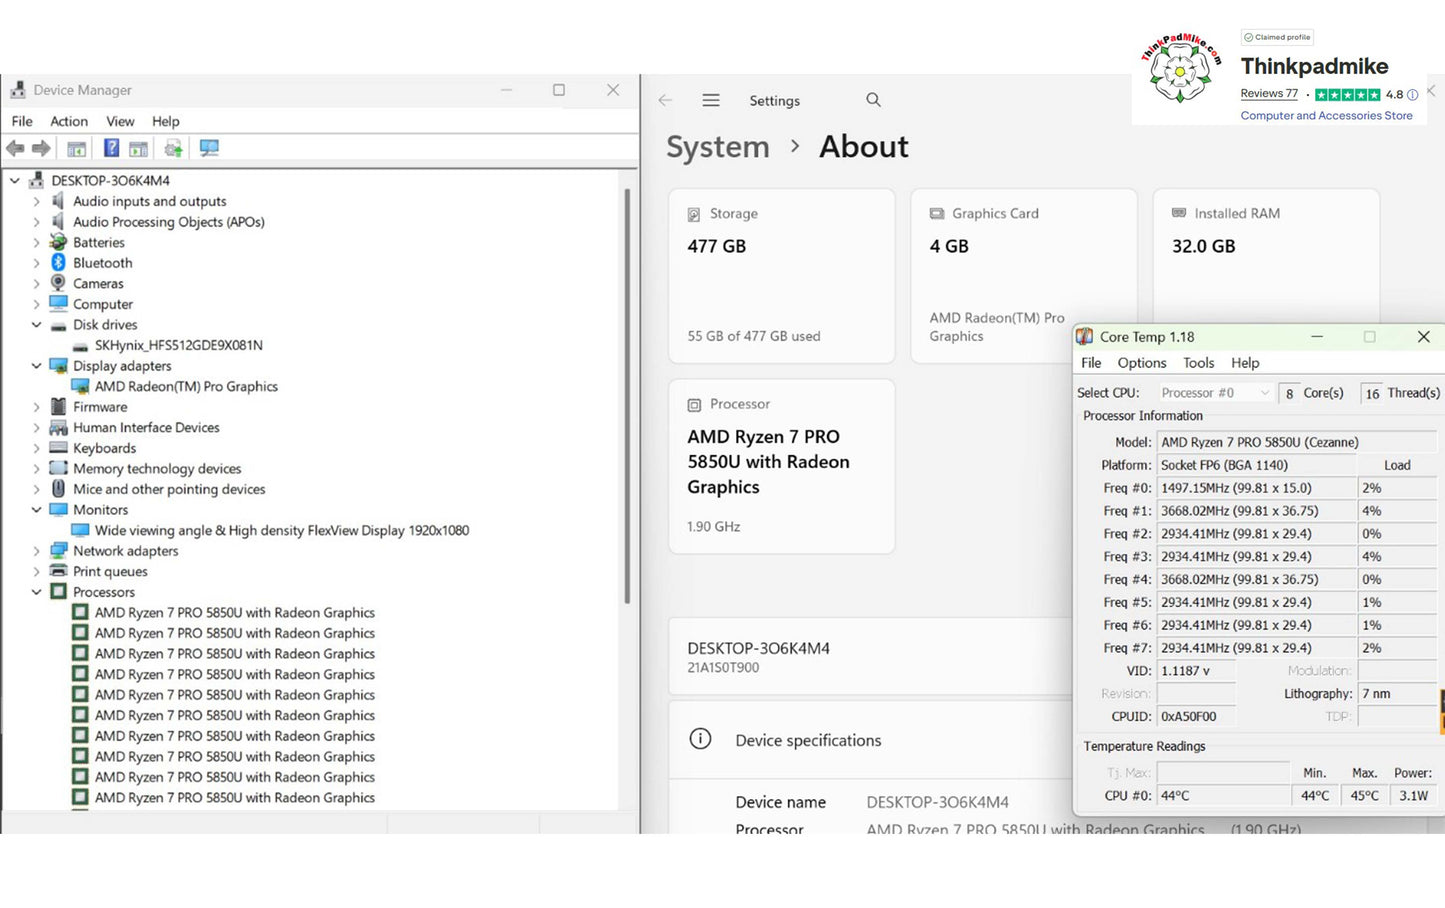Open the Options menu in Core Temp
Image resolution: width=1445 pixels, height=908 pixels.
pyautogui.click(x=1141, y=363)
